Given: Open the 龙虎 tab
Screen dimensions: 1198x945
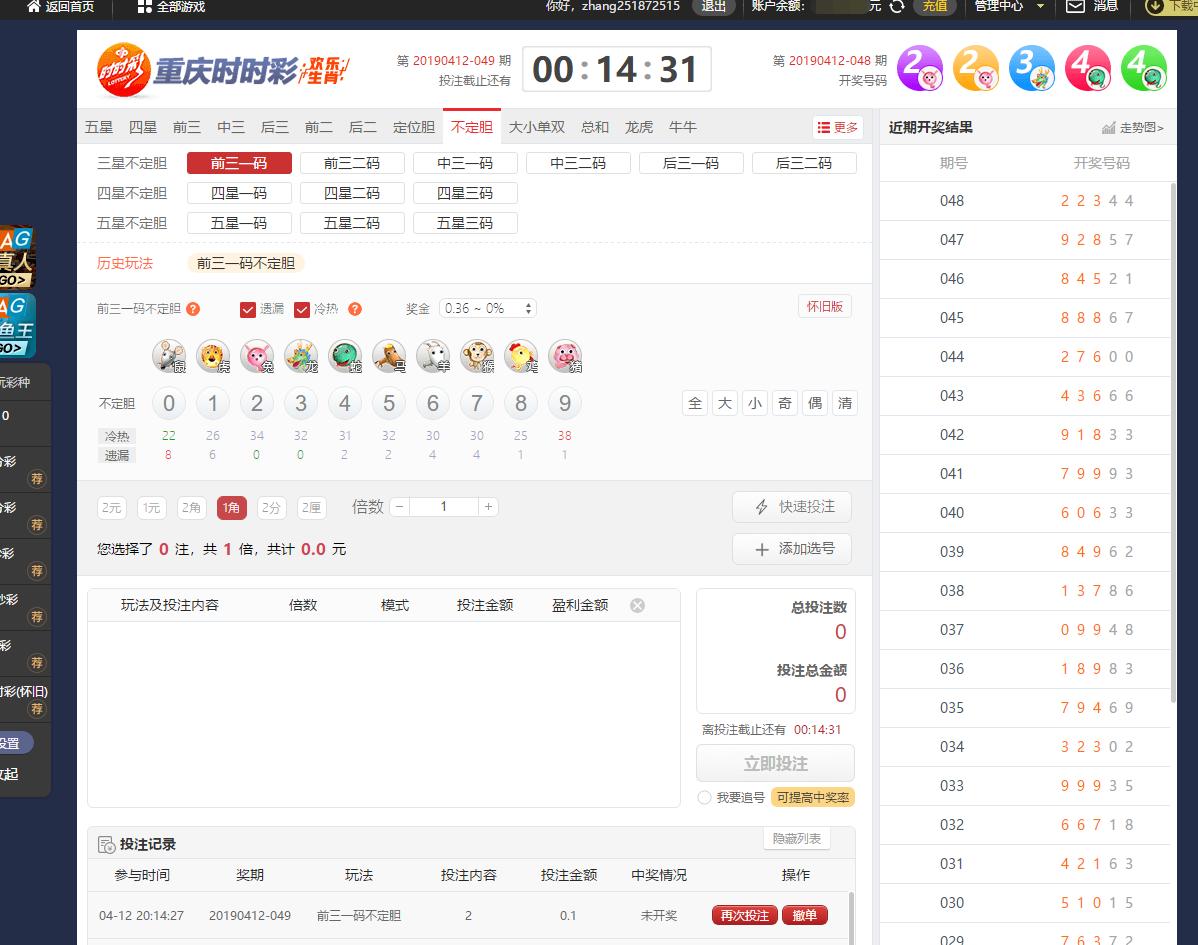Looking at the screenshot, I should [639, 127].
